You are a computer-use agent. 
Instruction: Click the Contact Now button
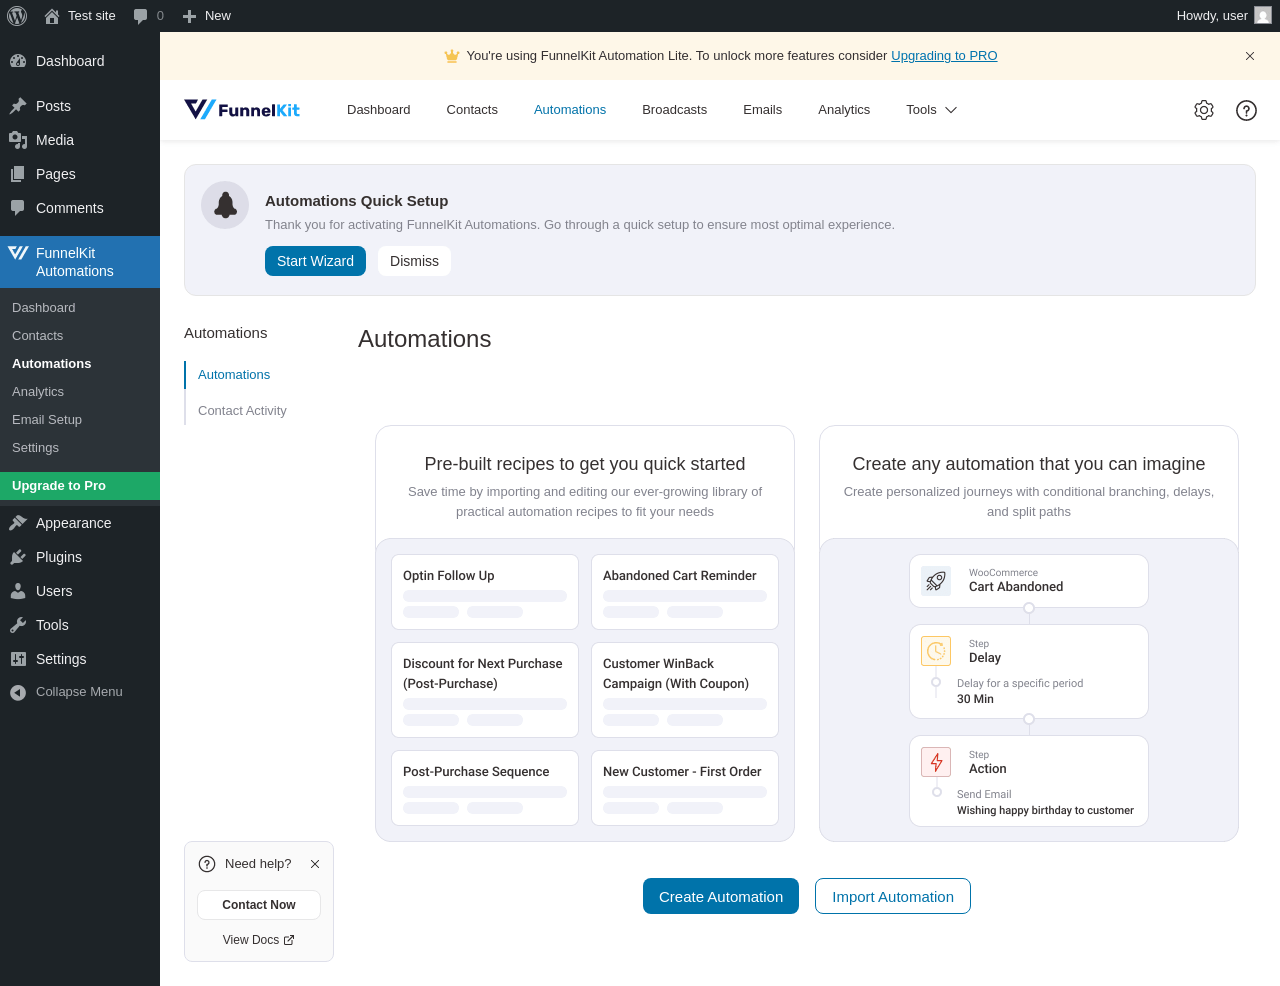coord(259,905)
